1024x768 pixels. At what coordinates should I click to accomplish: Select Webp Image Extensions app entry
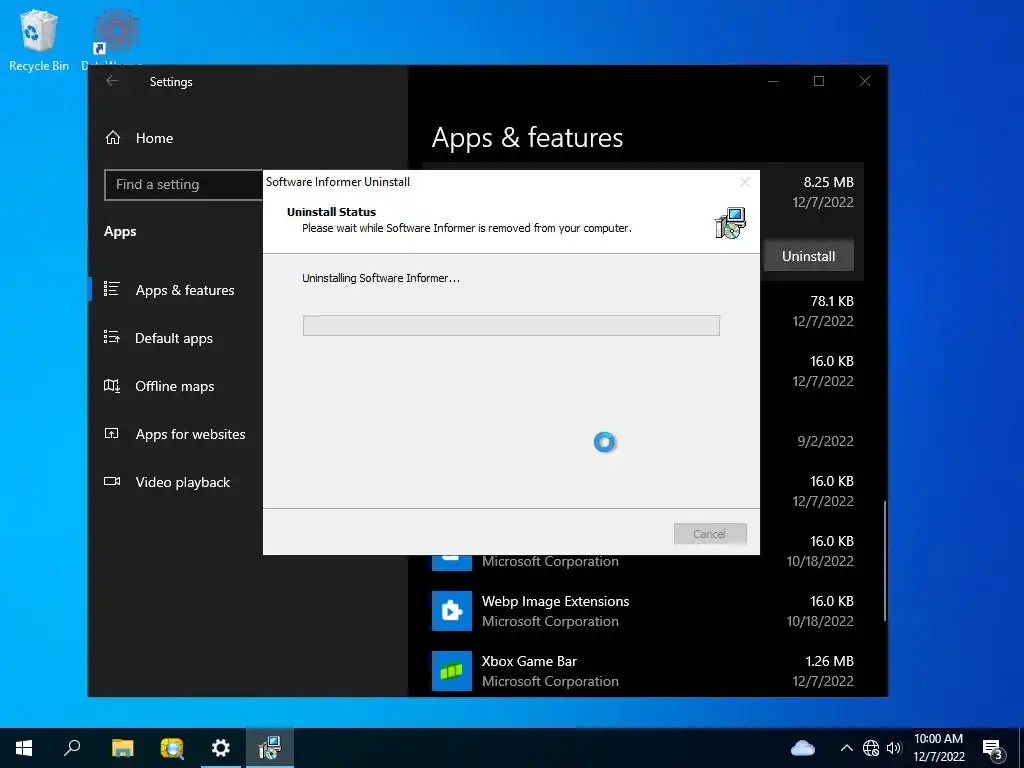[x=643, y=611]
